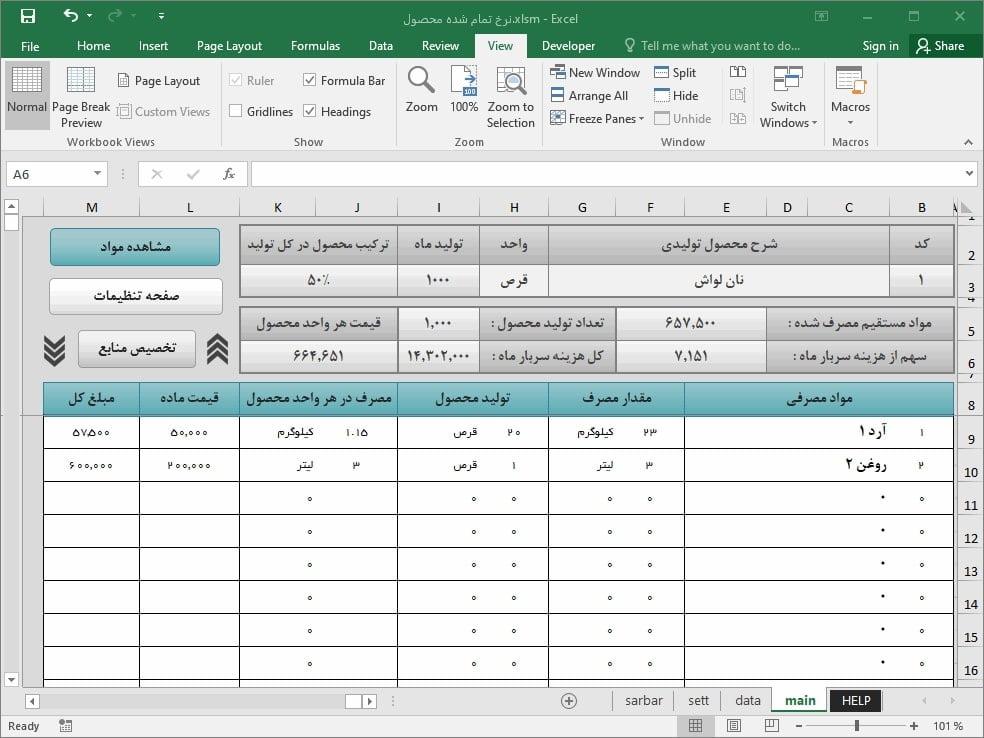Open a New Window

[595, 73]
